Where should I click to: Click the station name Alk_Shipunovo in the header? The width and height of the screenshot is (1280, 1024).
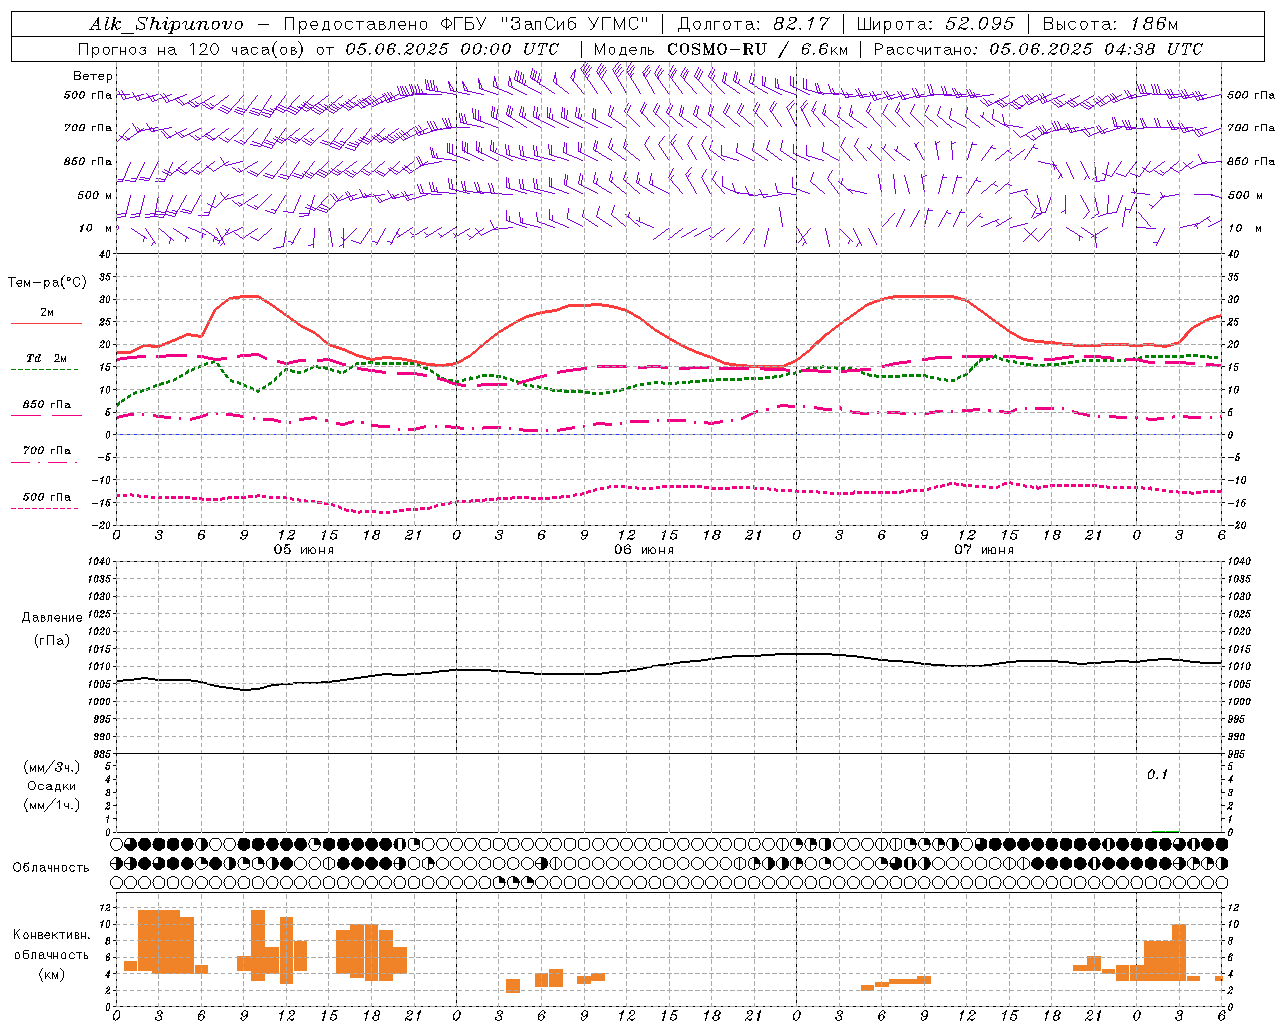coord(166,24)
